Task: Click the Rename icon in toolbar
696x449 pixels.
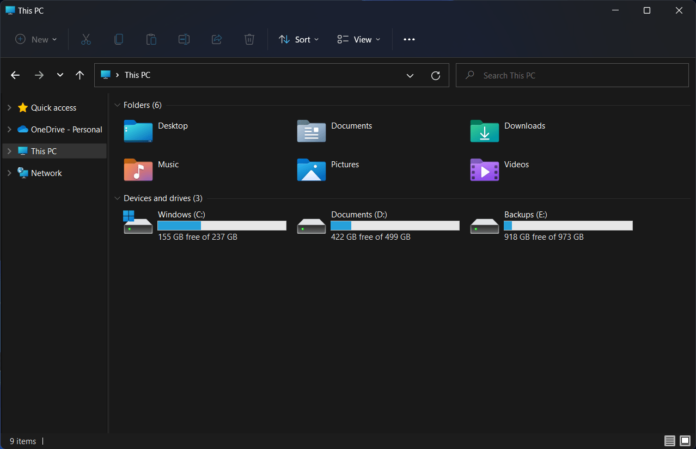Action: coord(184,39)
